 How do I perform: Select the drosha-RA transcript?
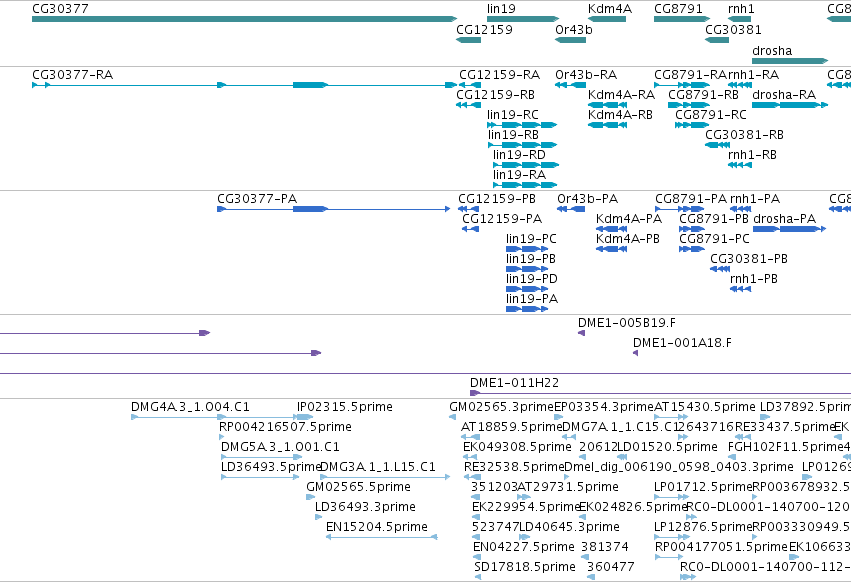[x=790, y=105]
